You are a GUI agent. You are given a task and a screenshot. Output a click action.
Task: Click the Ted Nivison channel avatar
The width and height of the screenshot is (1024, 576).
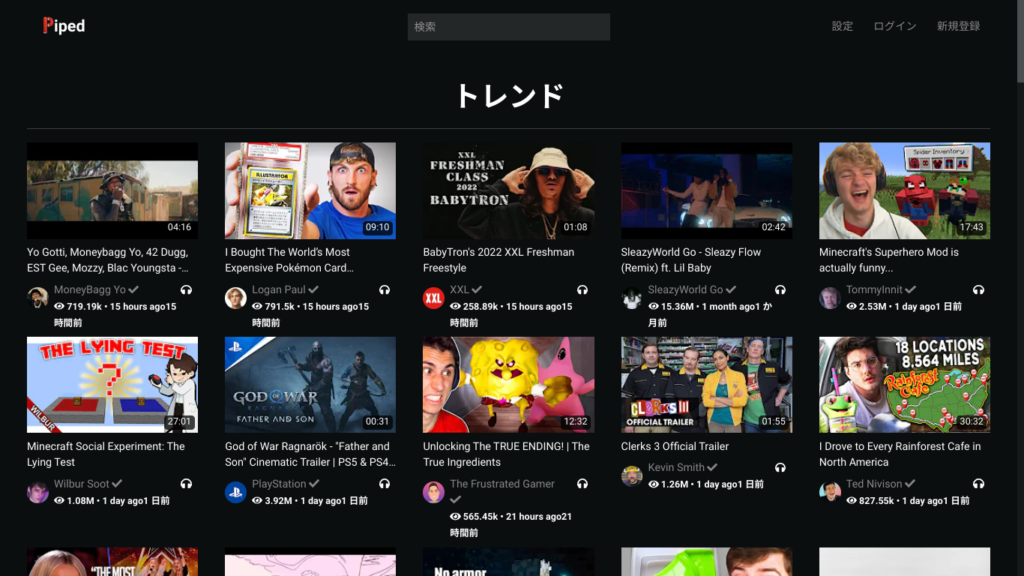click(830, 492)
